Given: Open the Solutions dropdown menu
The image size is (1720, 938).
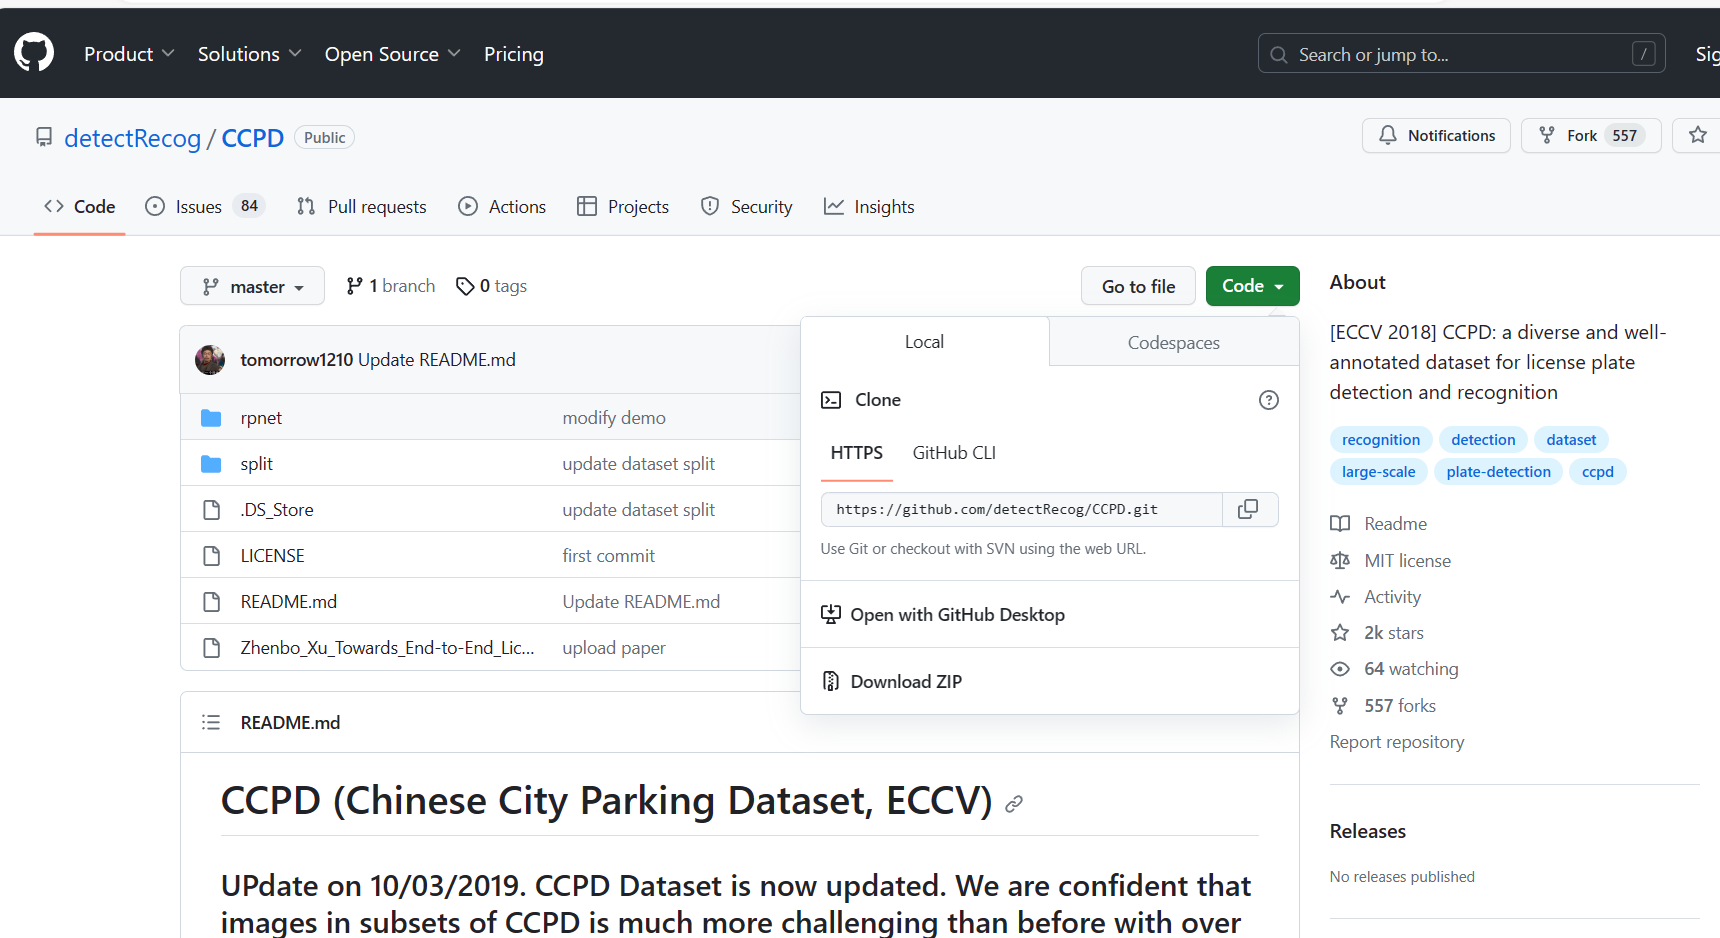Looking at the screenshot, I should 249,54.
